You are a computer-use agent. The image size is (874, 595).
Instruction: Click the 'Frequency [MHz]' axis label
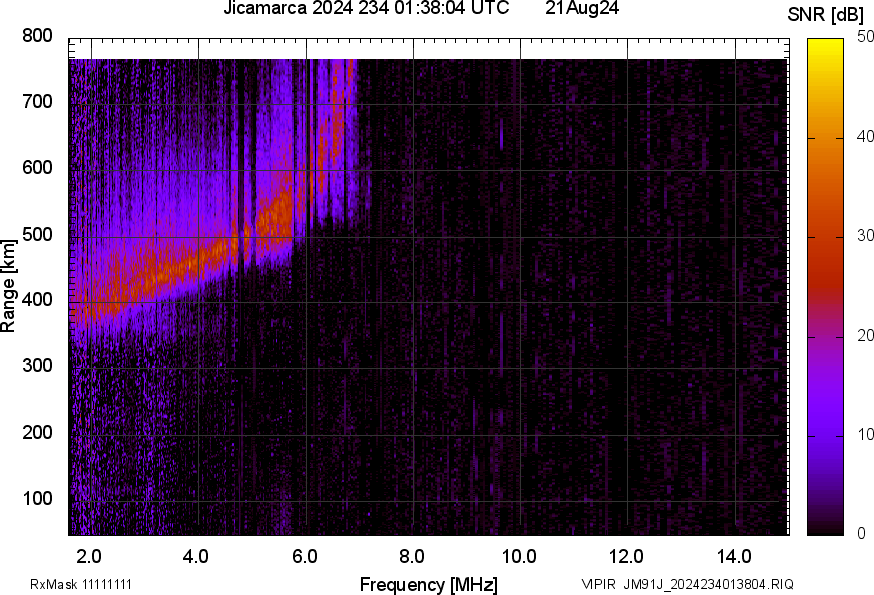[429, 585]
